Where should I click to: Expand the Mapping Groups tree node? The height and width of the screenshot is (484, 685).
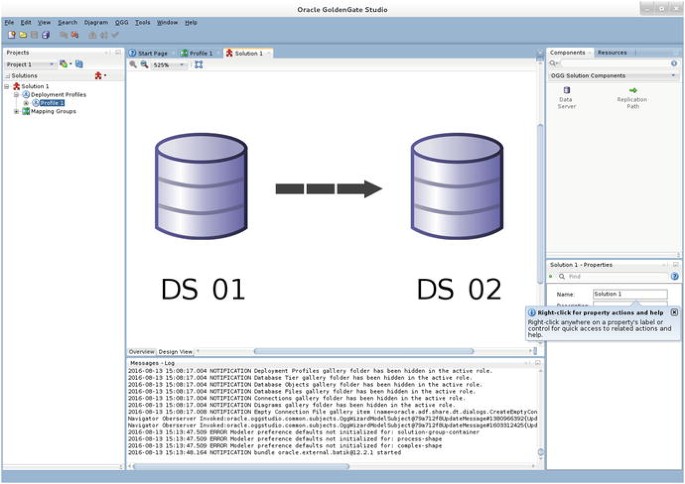[x=16, y=111]
